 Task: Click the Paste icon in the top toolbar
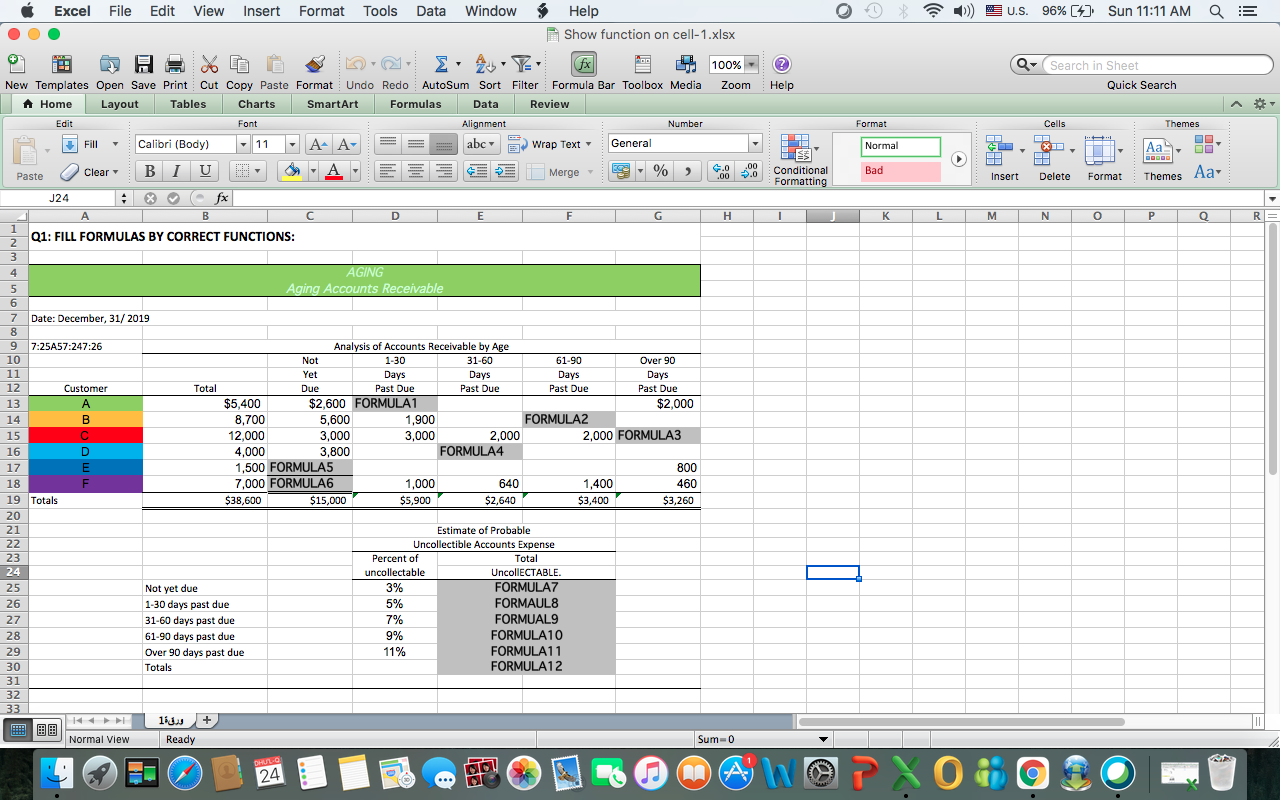[x=273, y=64]
